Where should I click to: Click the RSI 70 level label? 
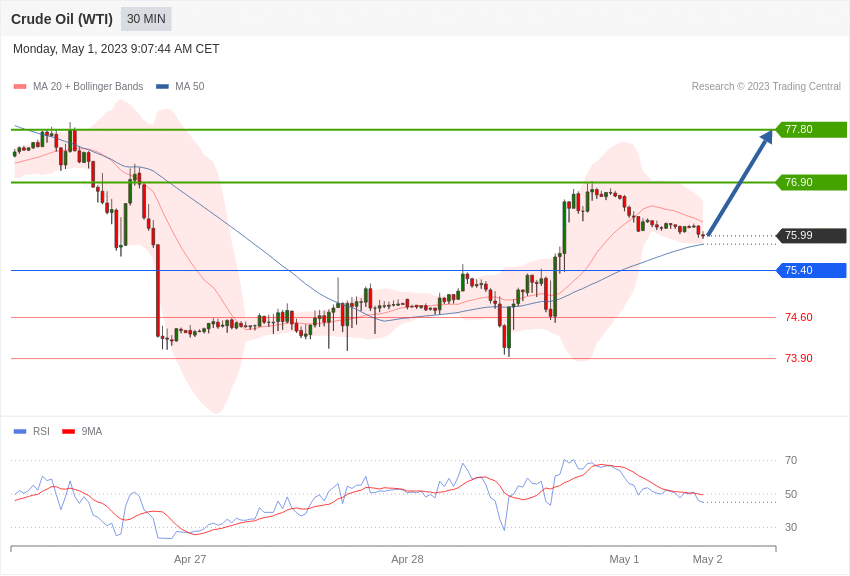[x=791, y=461]
